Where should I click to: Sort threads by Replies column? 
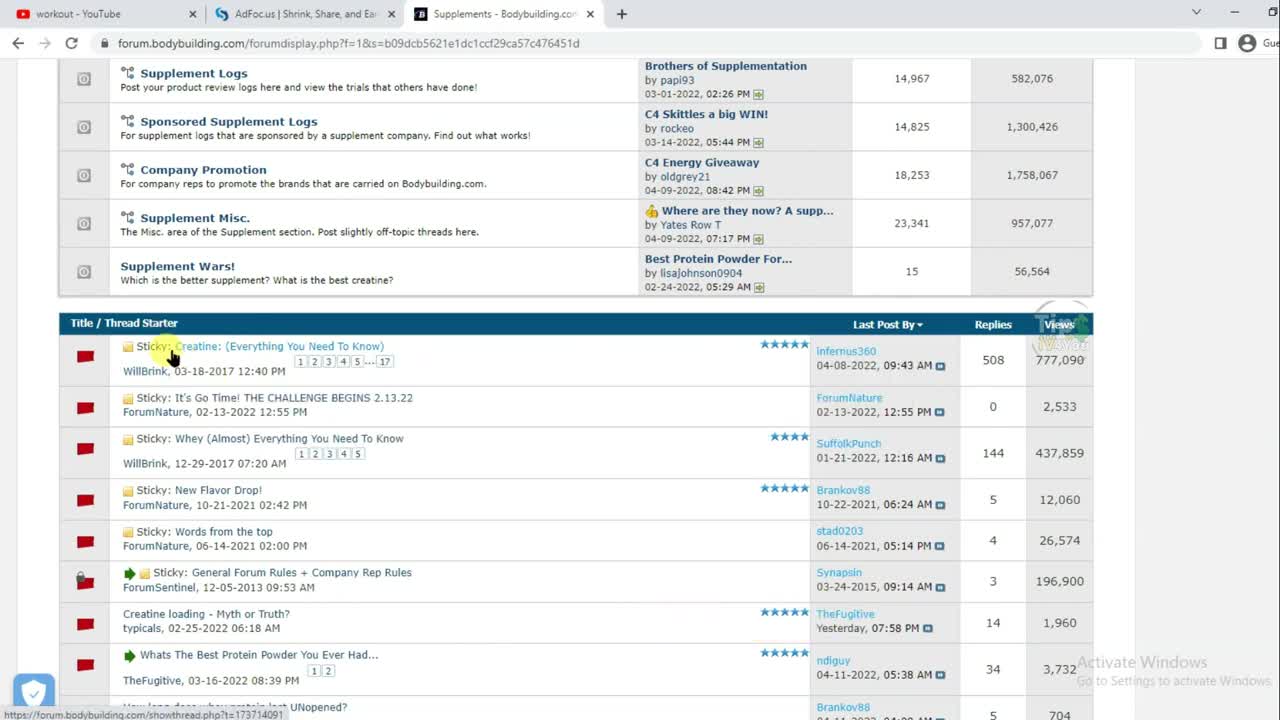993,325
